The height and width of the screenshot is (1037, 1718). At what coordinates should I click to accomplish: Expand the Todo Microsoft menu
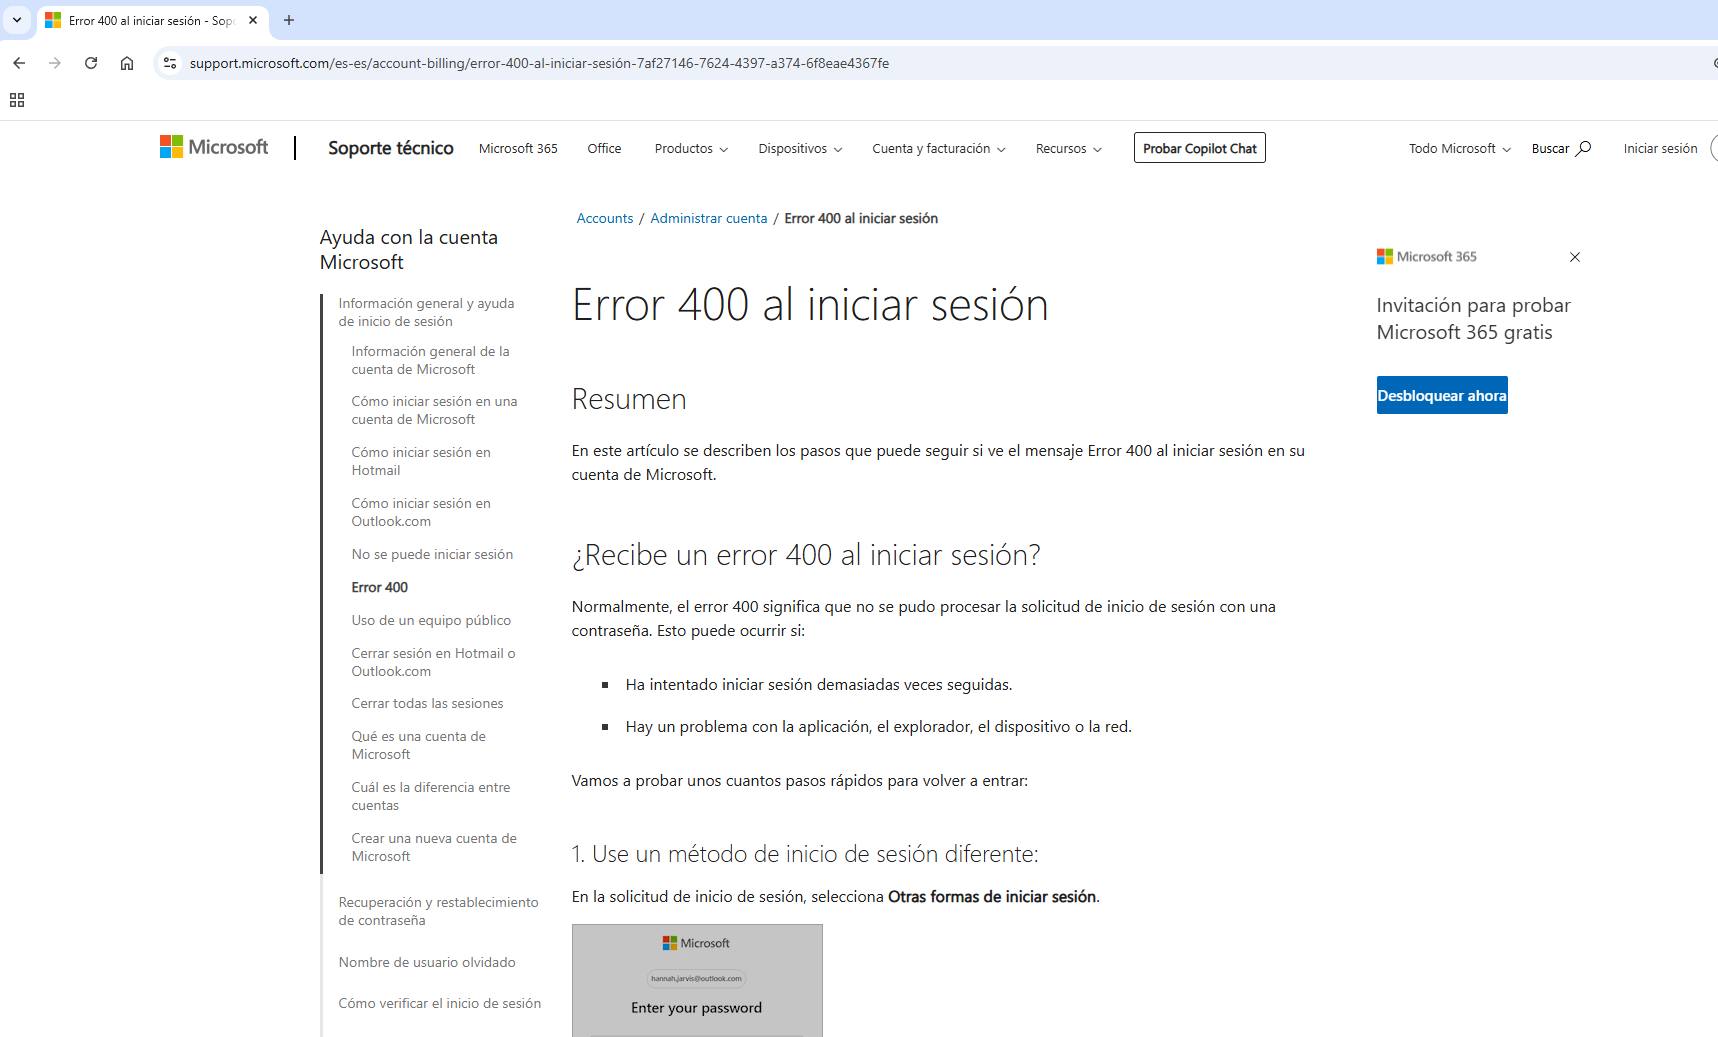click(1460, 148)
